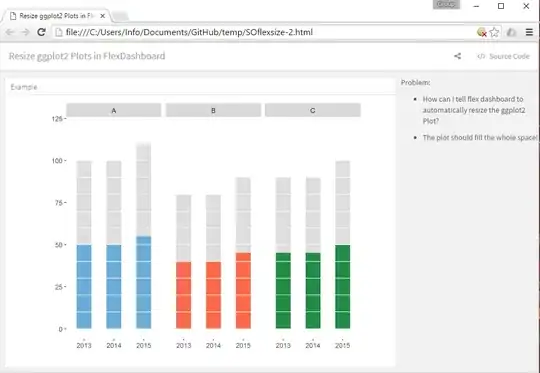Click the green 2015 bar in panel C
Screen dimensions: 540x373
[x=343, y=287]
